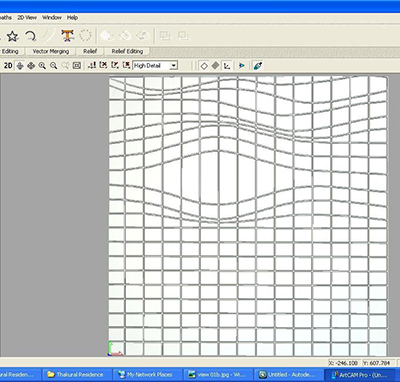Click the greyed dotted circle tool

coord(86,35)
